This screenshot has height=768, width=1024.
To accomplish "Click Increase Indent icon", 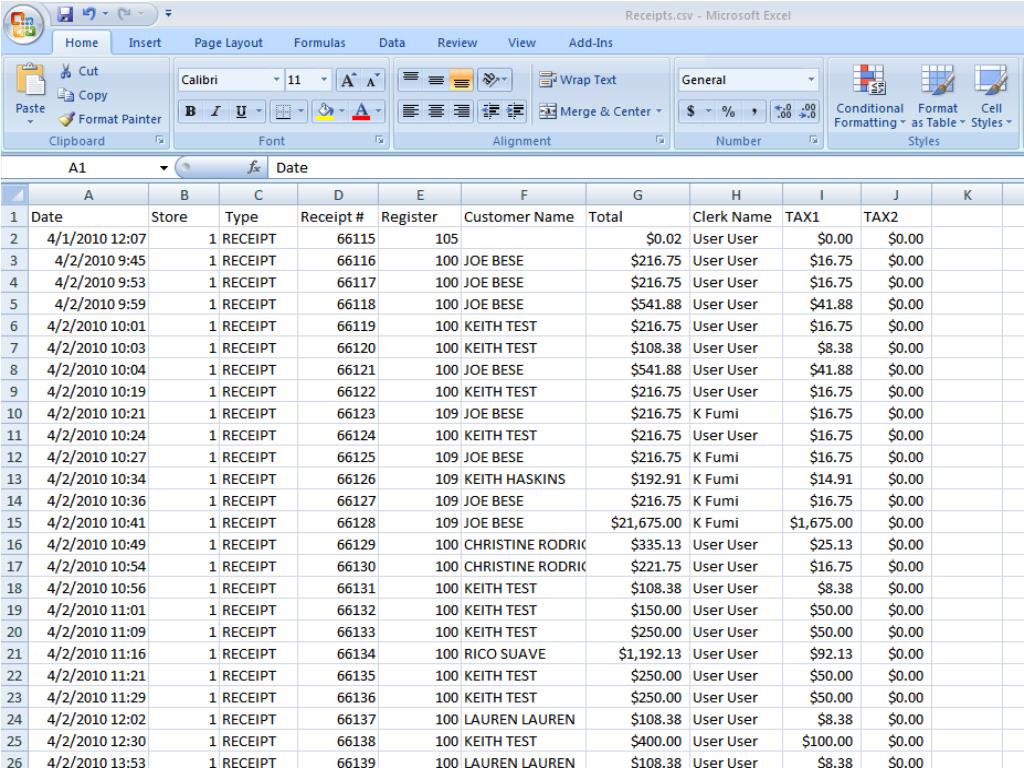I will tap(515, 112).
